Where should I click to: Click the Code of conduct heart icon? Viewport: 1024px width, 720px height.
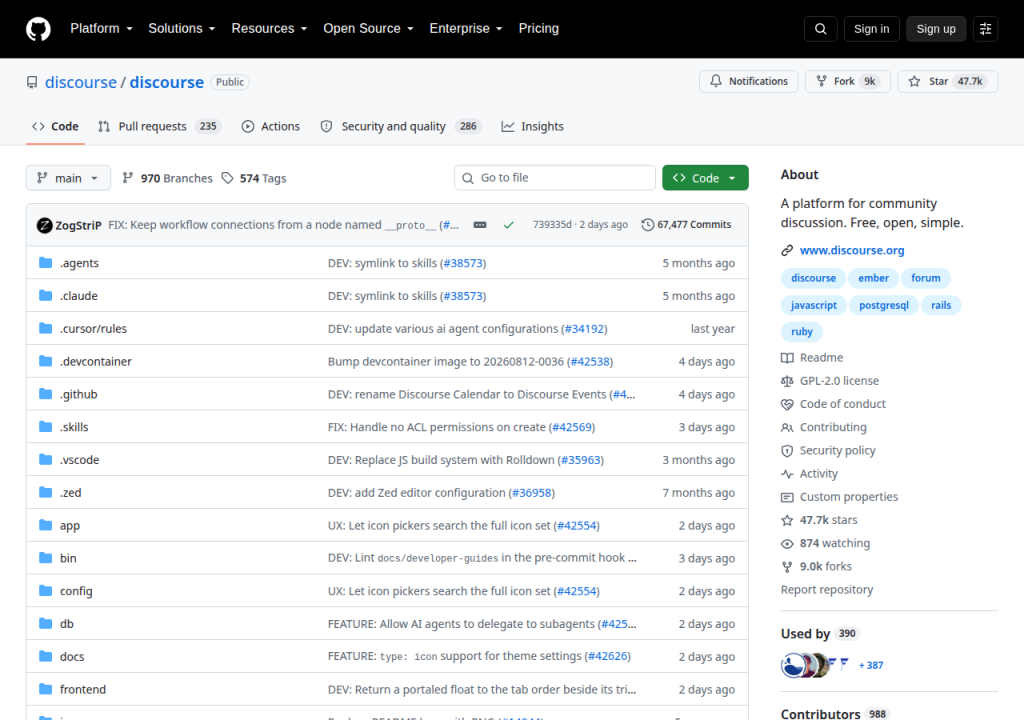pos(787,404)
